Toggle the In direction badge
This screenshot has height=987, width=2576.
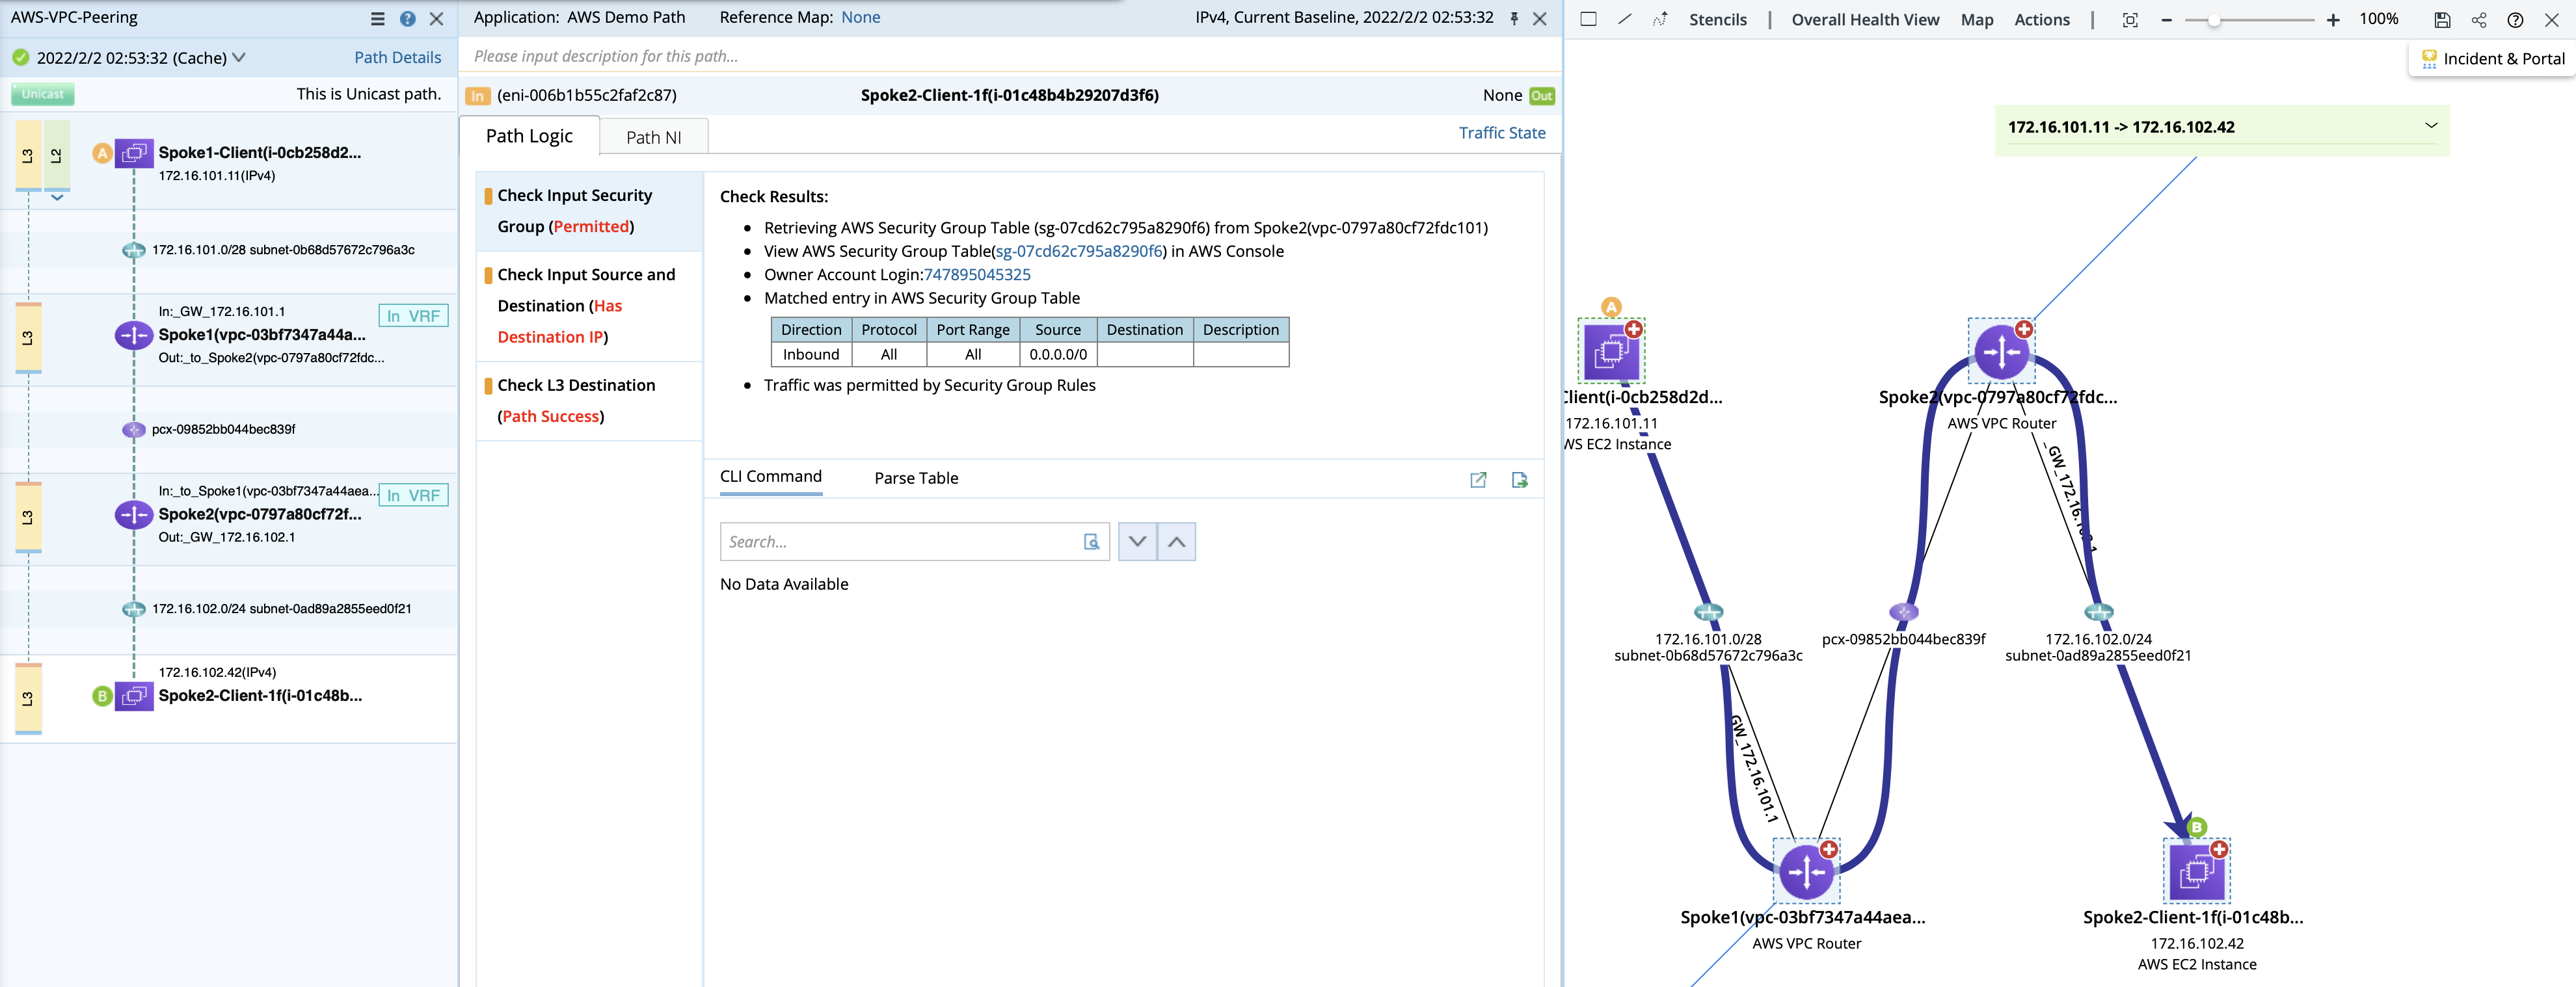(478, 96)
